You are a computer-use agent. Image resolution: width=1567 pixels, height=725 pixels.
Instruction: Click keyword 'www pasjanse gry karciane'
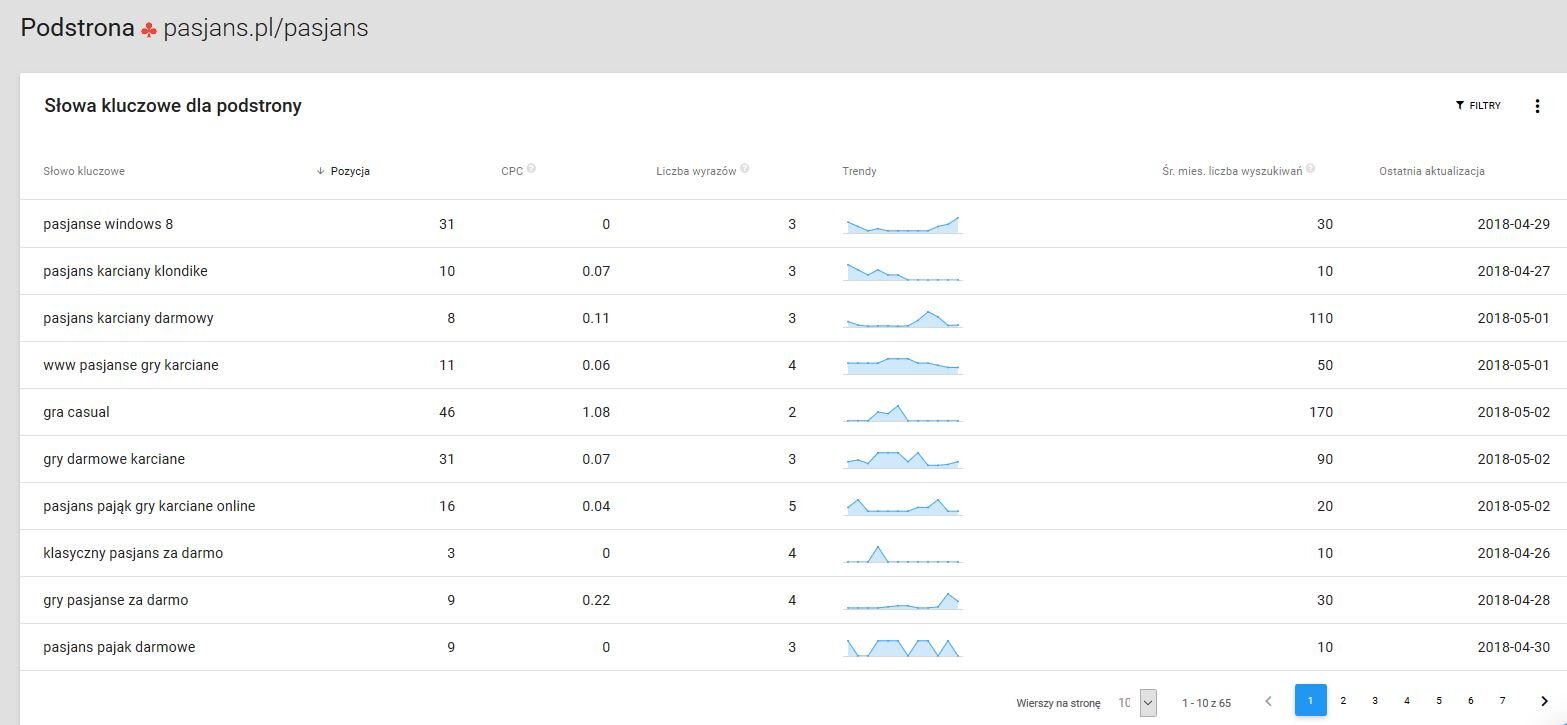(131, 365)
